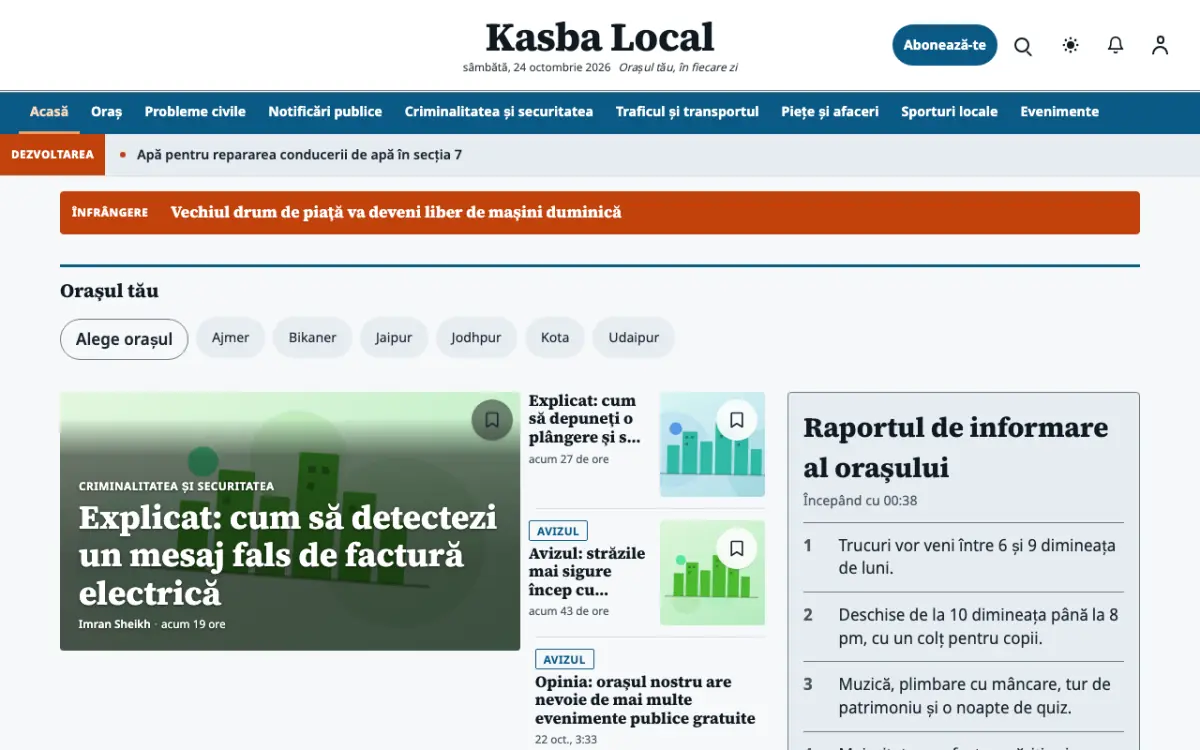Click 'Orașul tău' section heading
The width and height of the screenshot is (1200, 750).
click(x=109, y=291)
